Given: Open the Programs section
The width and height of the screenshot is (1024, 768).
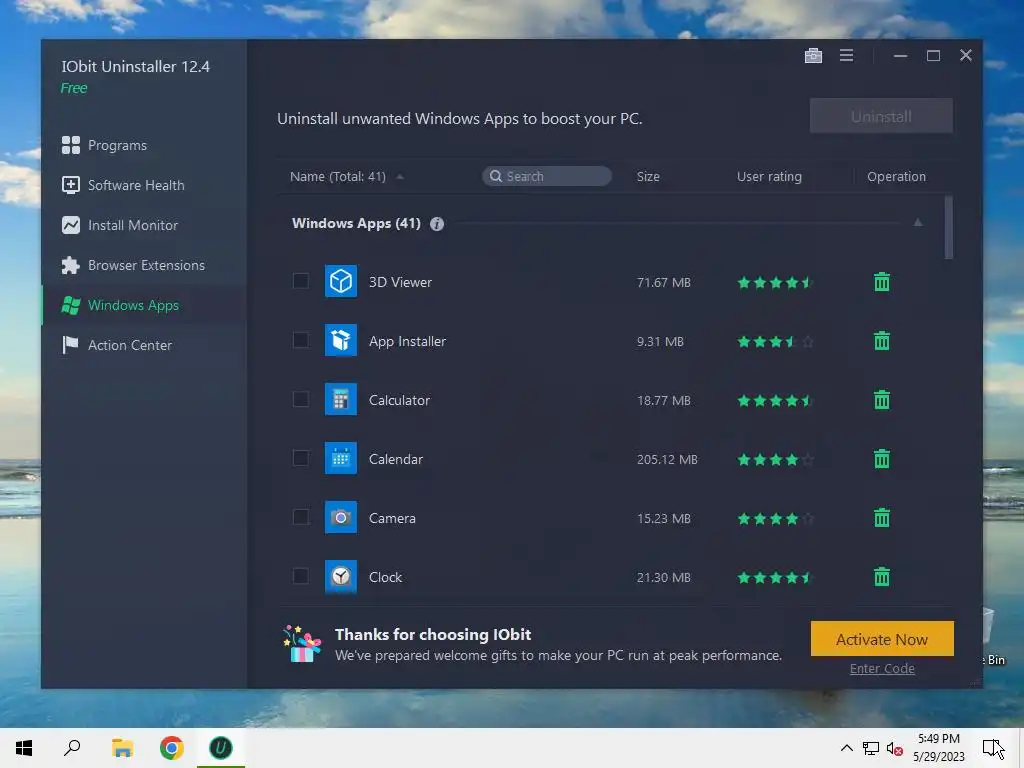Looking at the screenshot, I should (144, 145).
